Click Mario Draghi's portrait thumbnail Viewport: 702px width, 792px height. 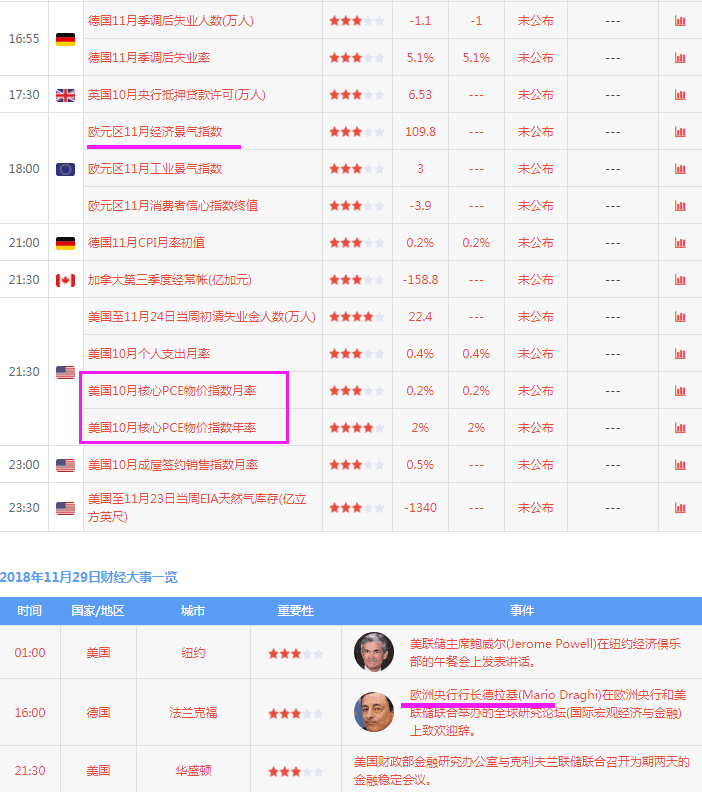click(374, 712)
